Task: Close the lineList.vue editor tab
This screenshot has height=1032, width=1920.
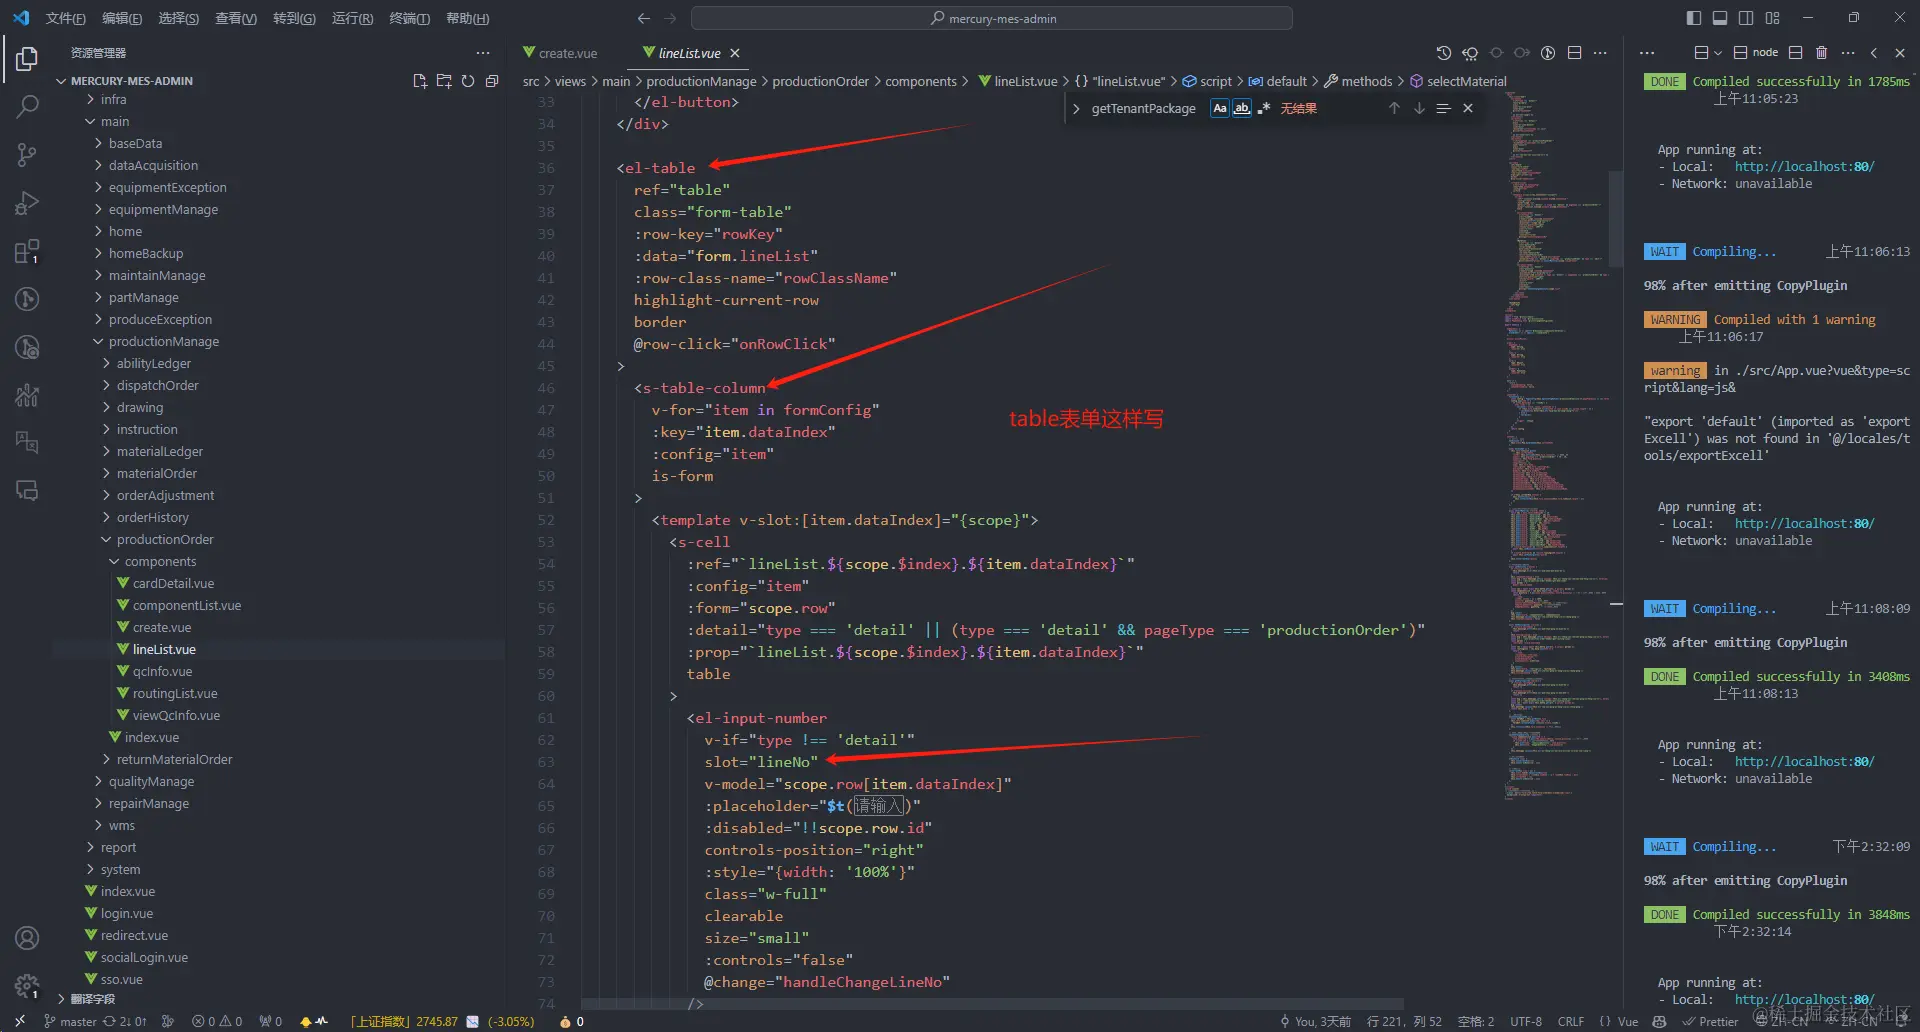Action: (x=735, y=53)
